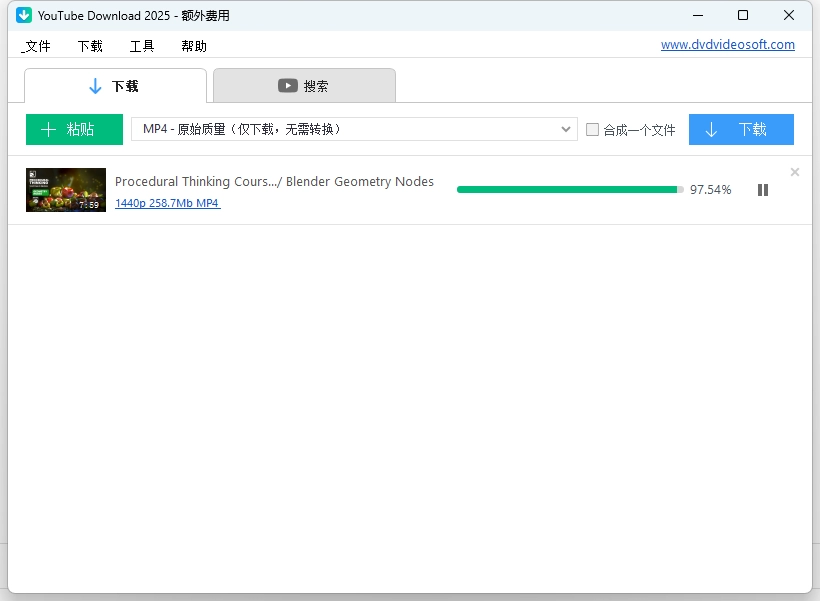Select the 下载 tab with arrow icon
Image resolution: width=820 pixels, height=601 pixels.
pyautogui.click(x=114, y=86)
